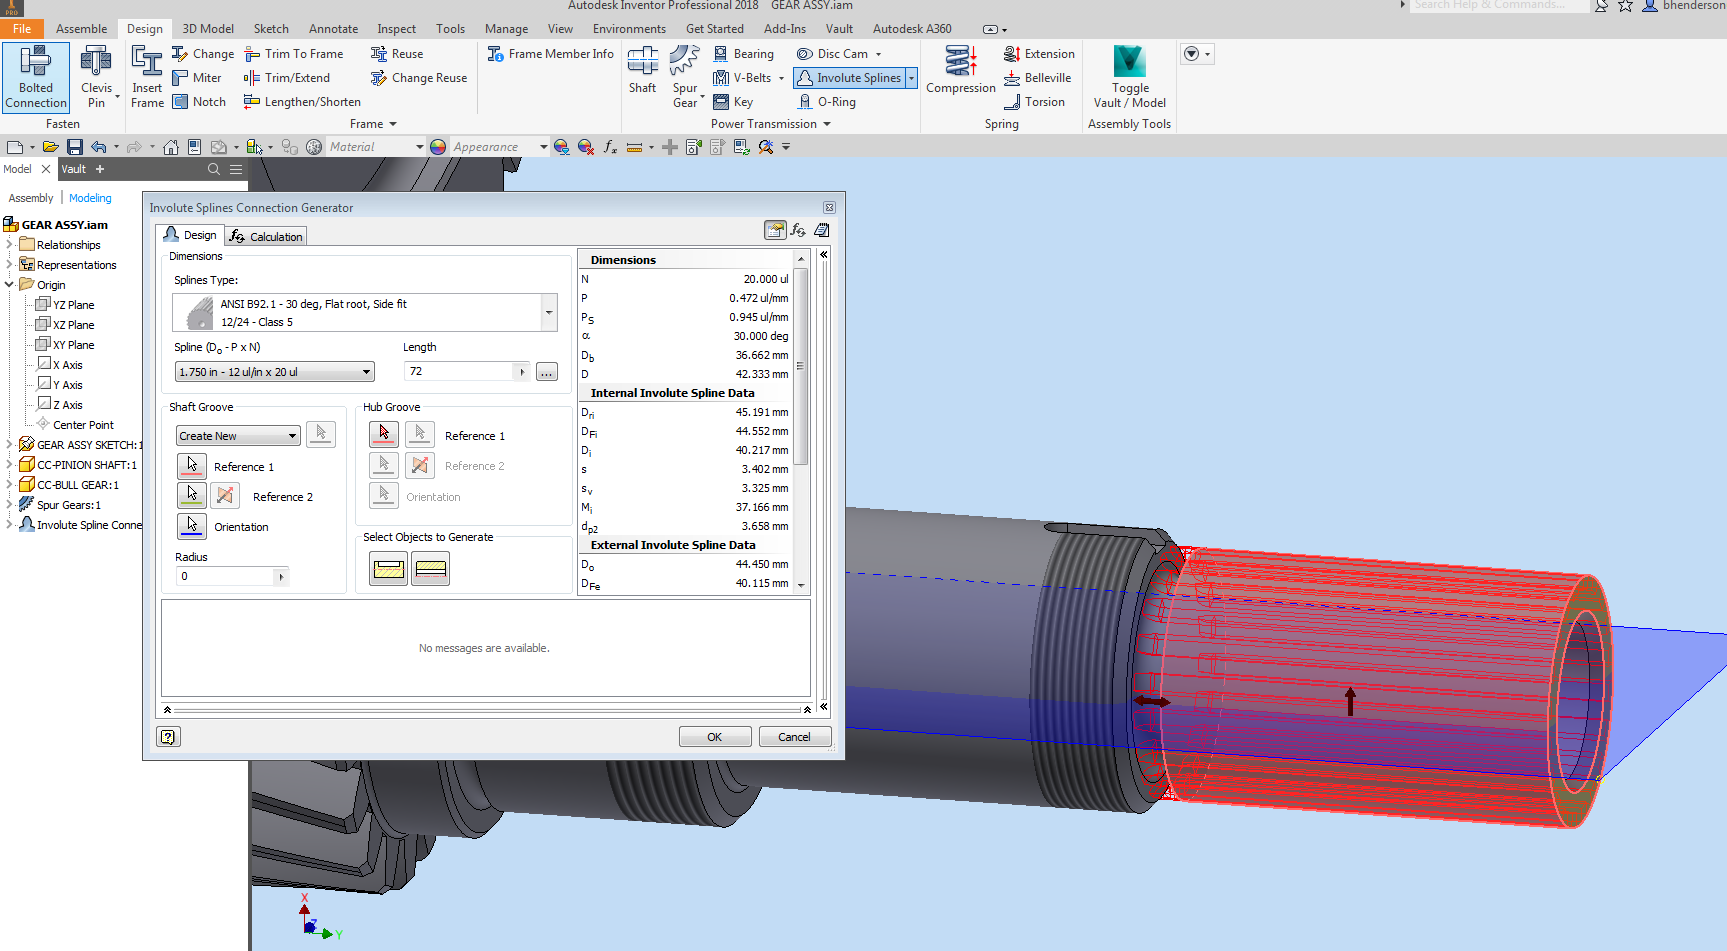Click the fx parameters icon in dialog

798,230
